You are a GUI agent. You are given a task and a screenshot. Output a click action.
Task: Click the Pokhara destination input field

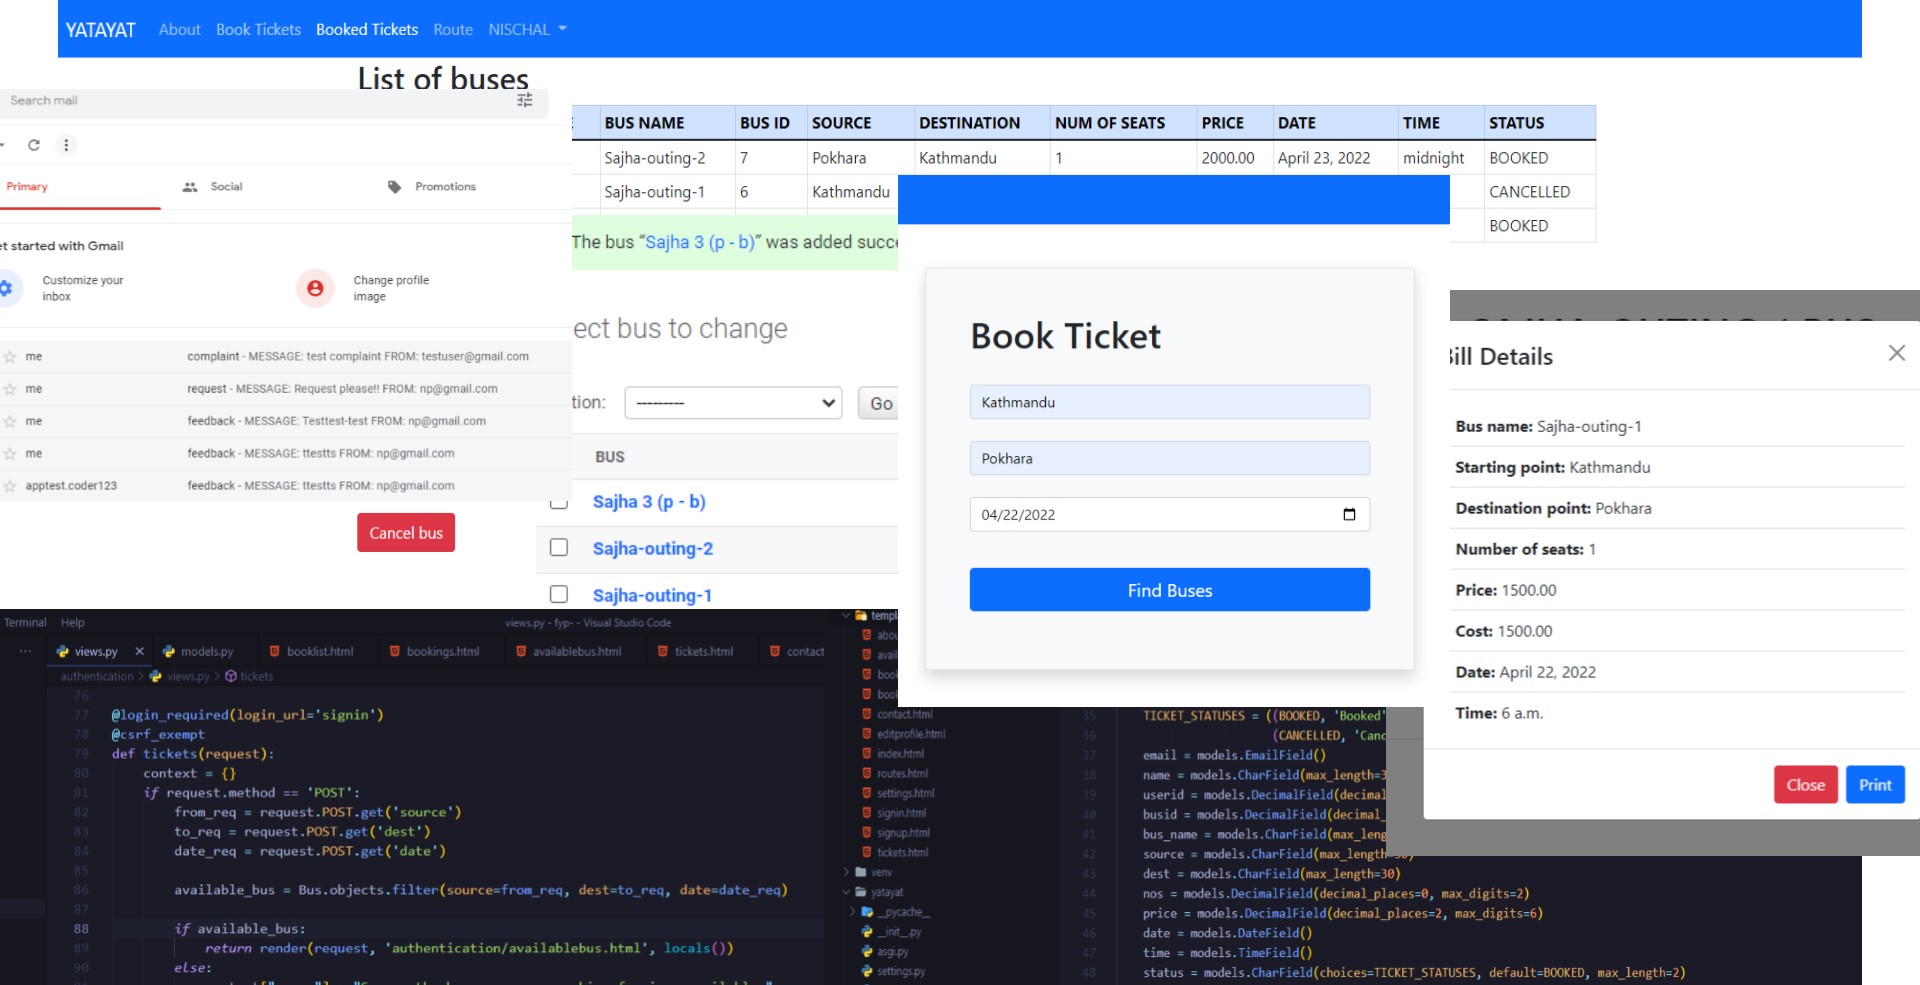coord(1169,458)
